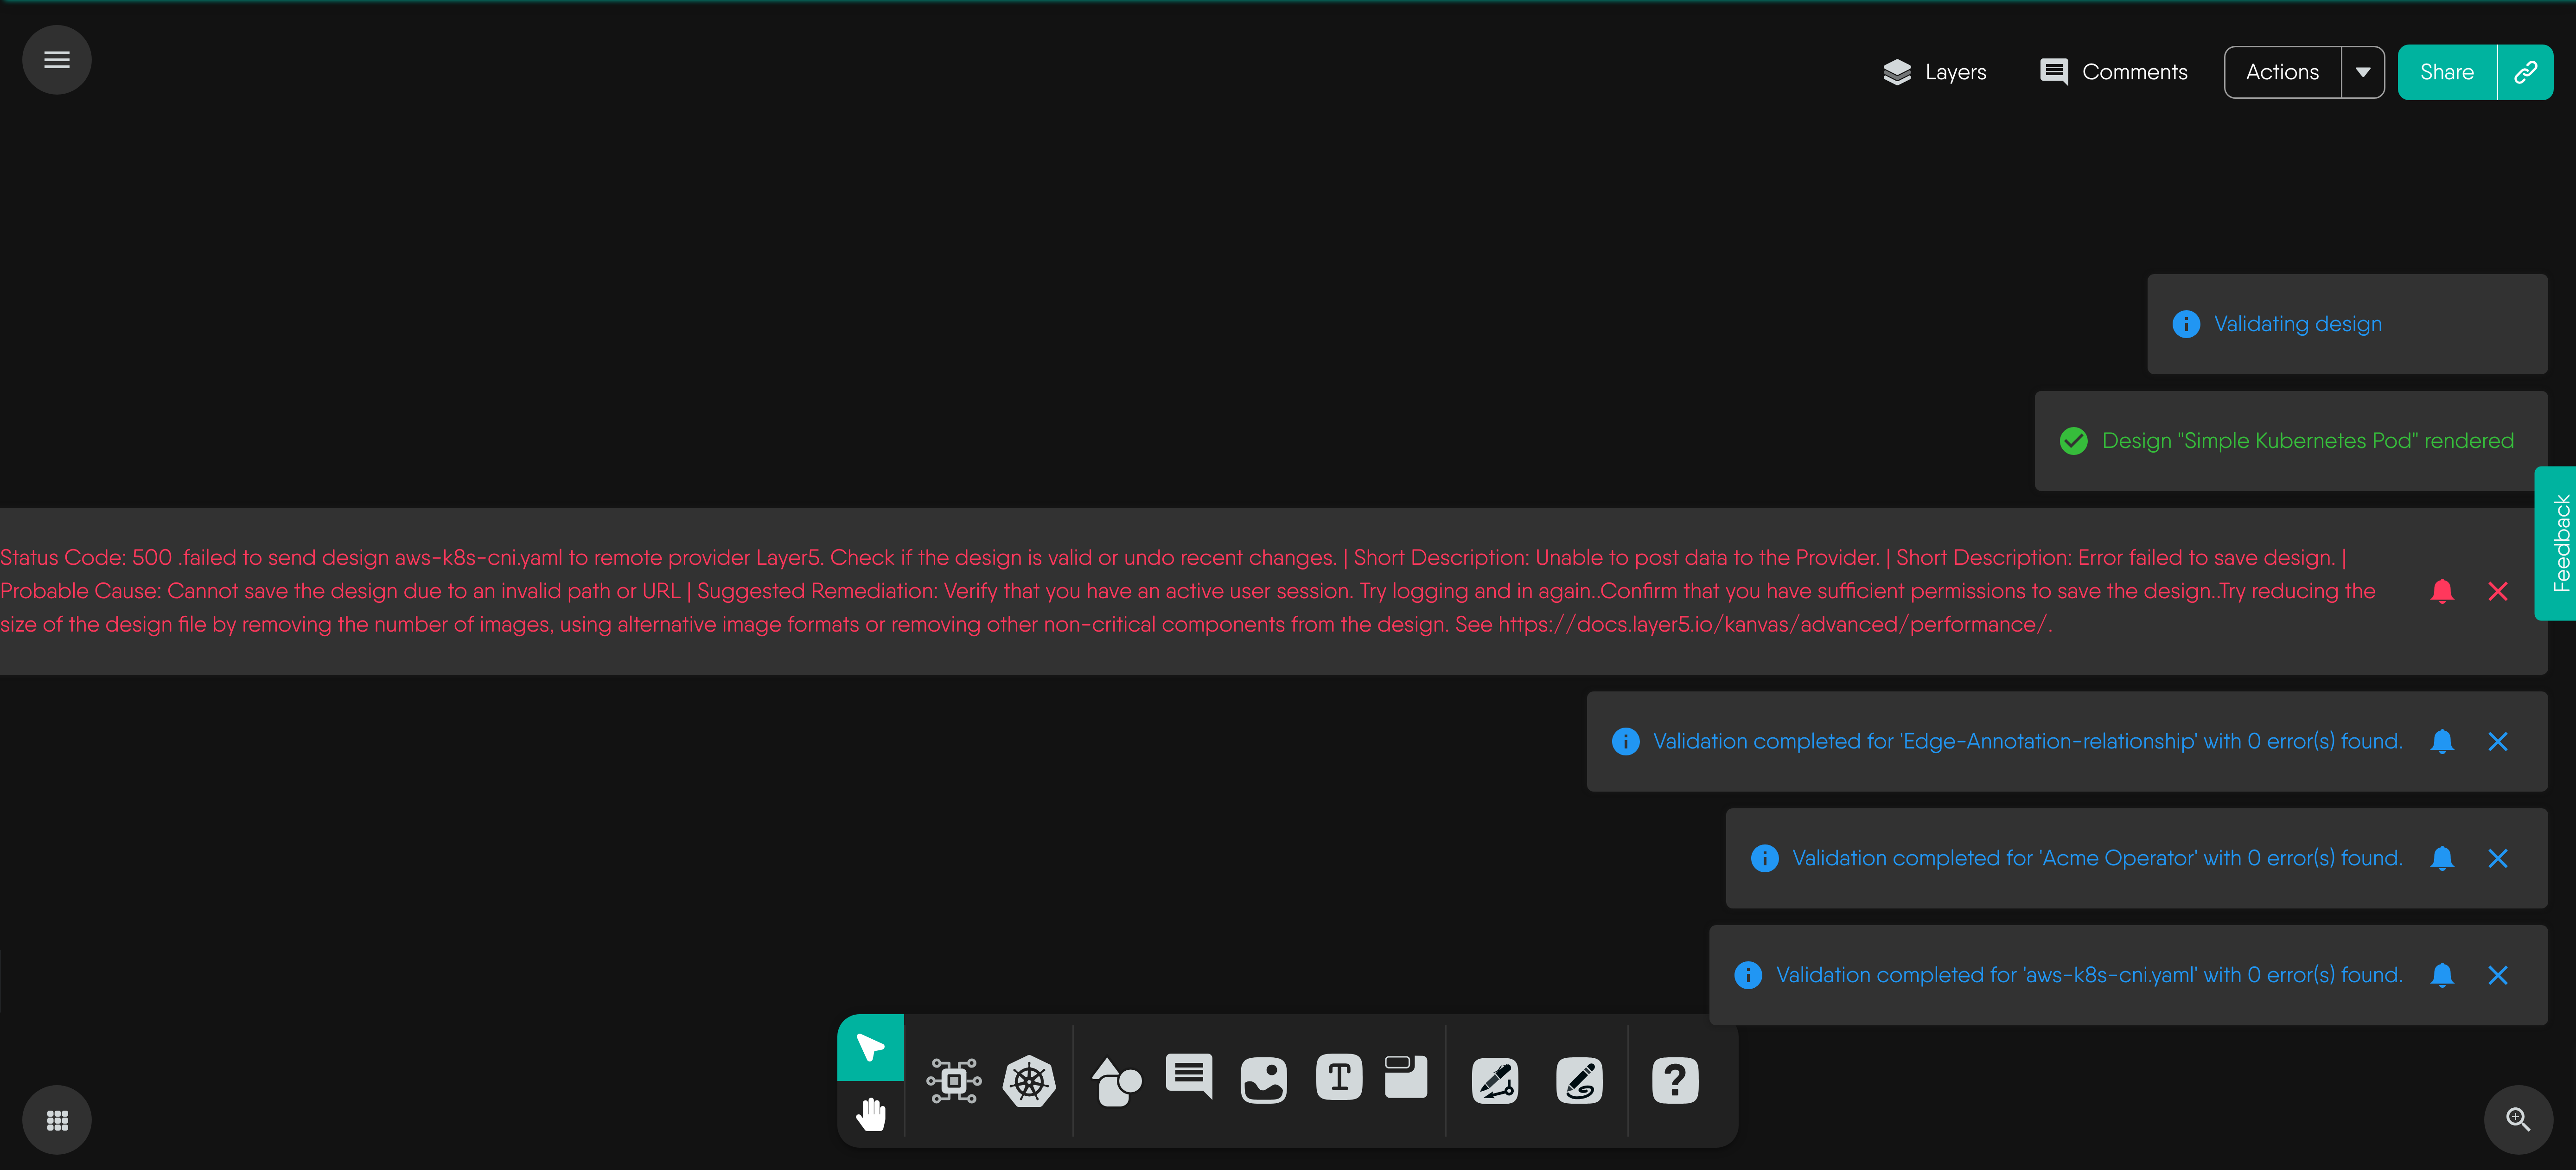Open the Layers panel

pyautogui.click(x=1934, y=72)
